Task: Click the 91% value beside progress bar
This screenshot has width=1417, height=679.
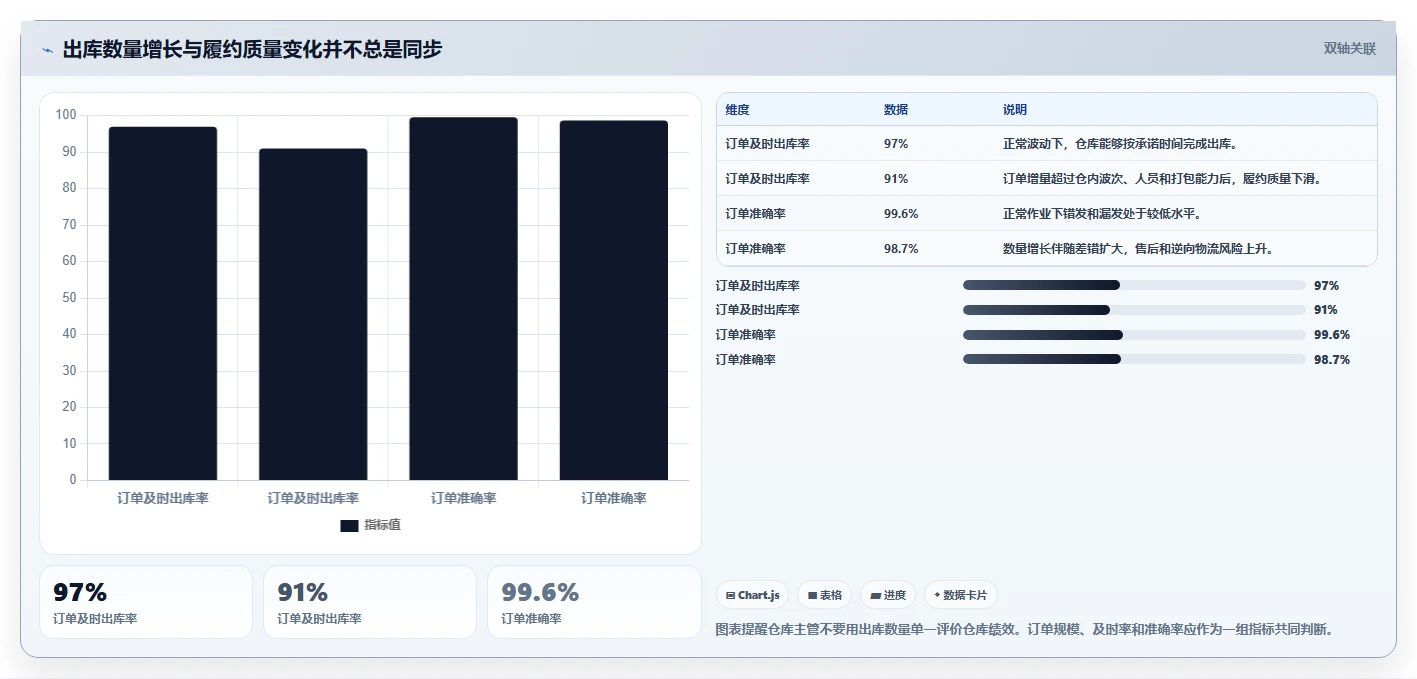Action: click(1326, 310)
